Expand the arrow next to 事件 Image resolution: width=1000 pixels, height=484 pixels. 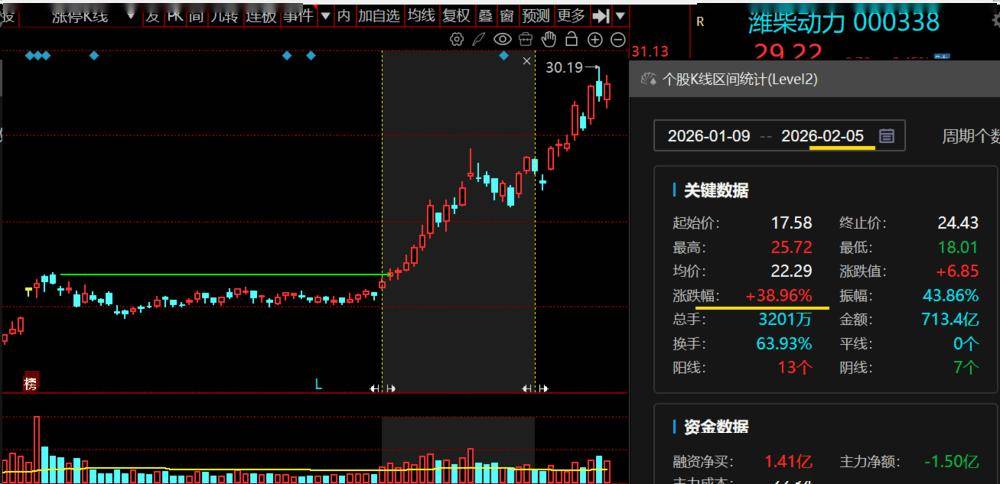[326, 15]
